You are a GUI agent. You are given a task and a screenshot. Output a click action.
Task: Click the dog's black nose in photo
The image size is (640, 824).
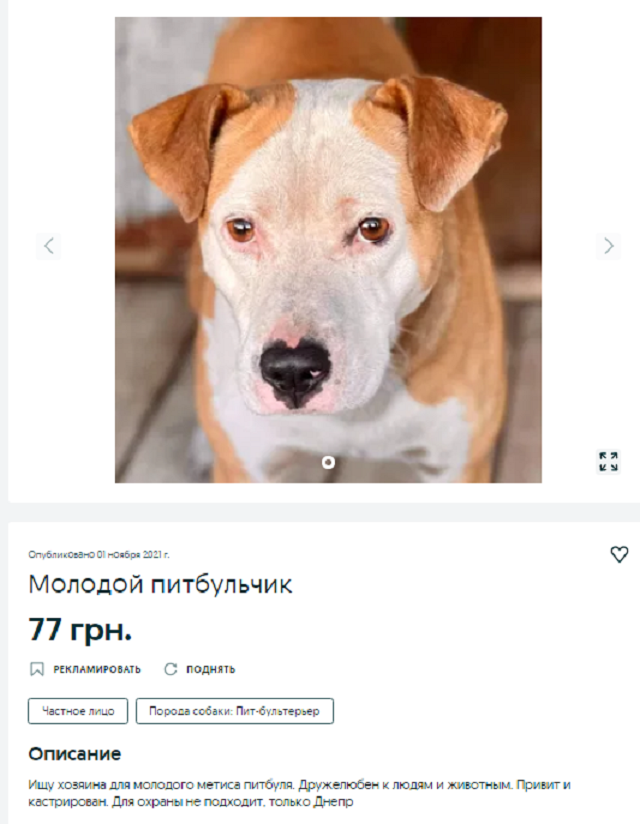click(x=296, y=372)
